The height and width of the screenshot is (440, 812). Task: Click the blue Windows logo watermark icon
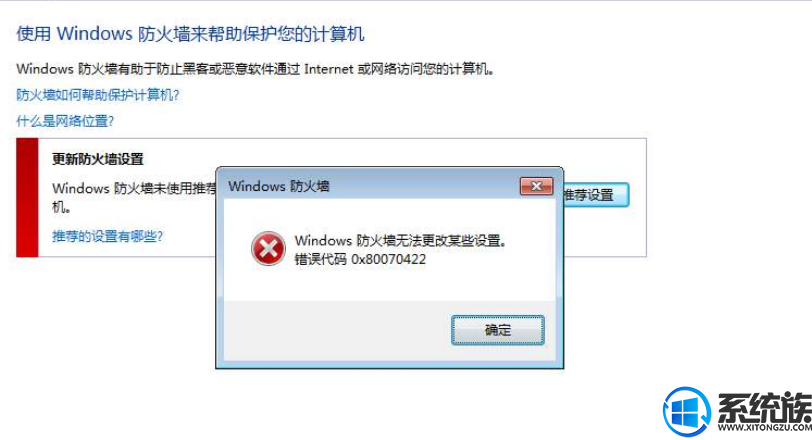click(687, 411)
